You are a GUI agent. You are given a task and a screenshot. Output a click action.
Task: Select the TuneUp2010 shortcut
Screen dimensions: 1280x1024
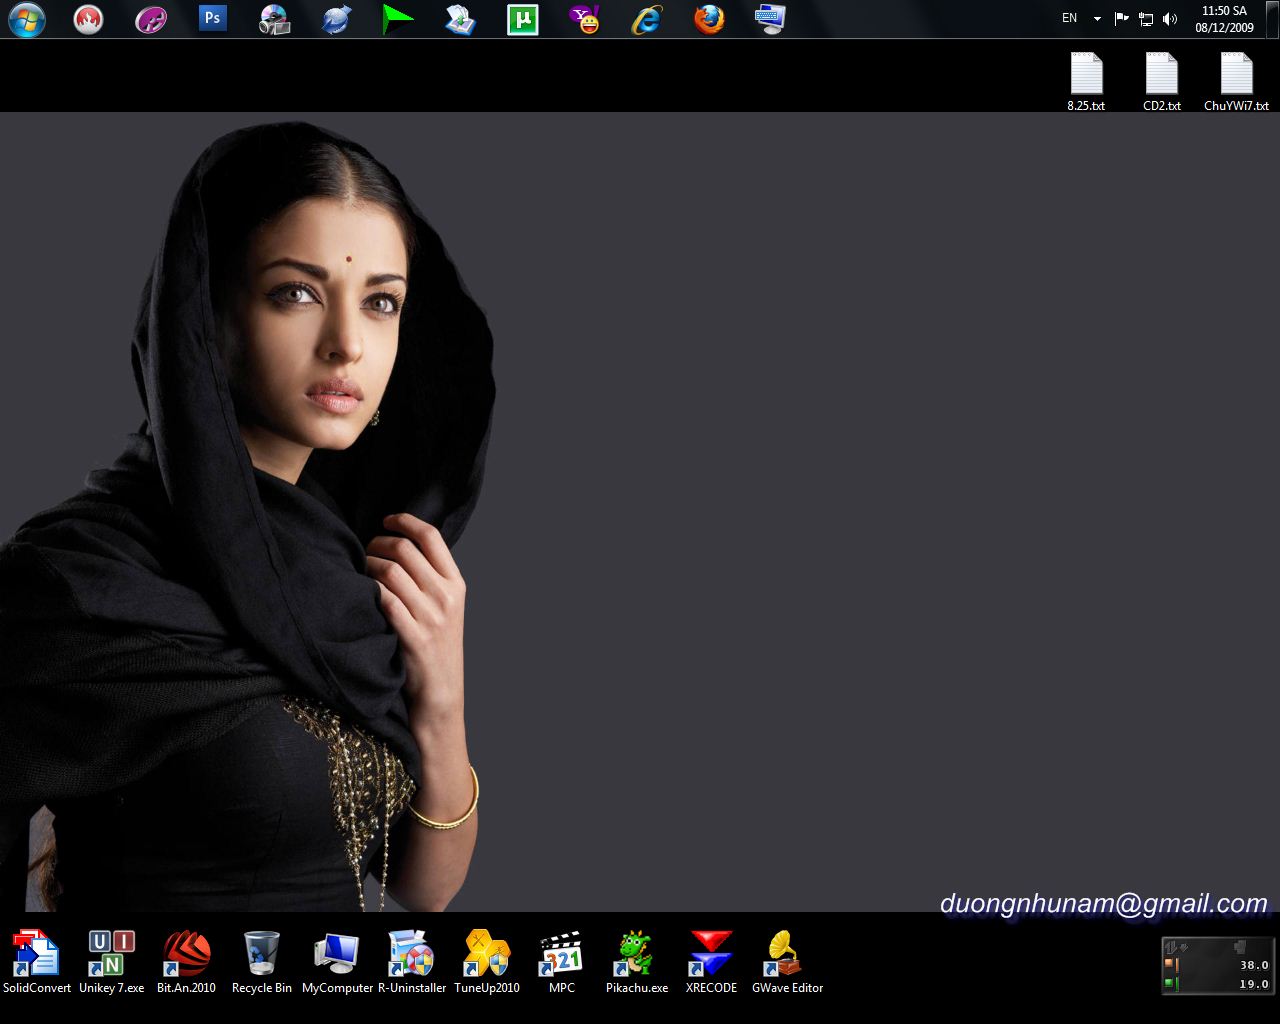[487, 962]
